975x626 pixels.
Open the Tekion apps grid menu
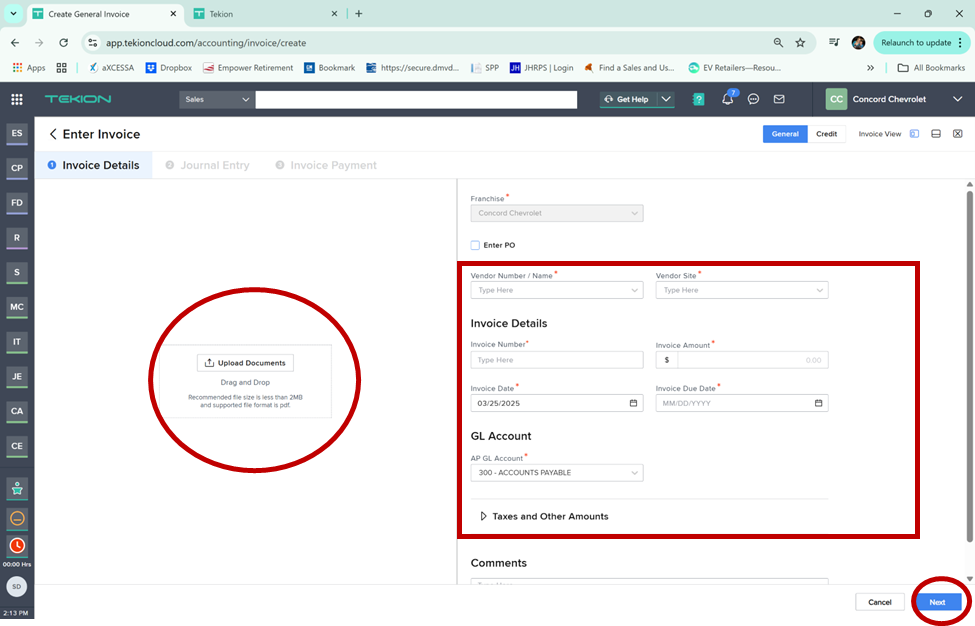click(17, 99)
